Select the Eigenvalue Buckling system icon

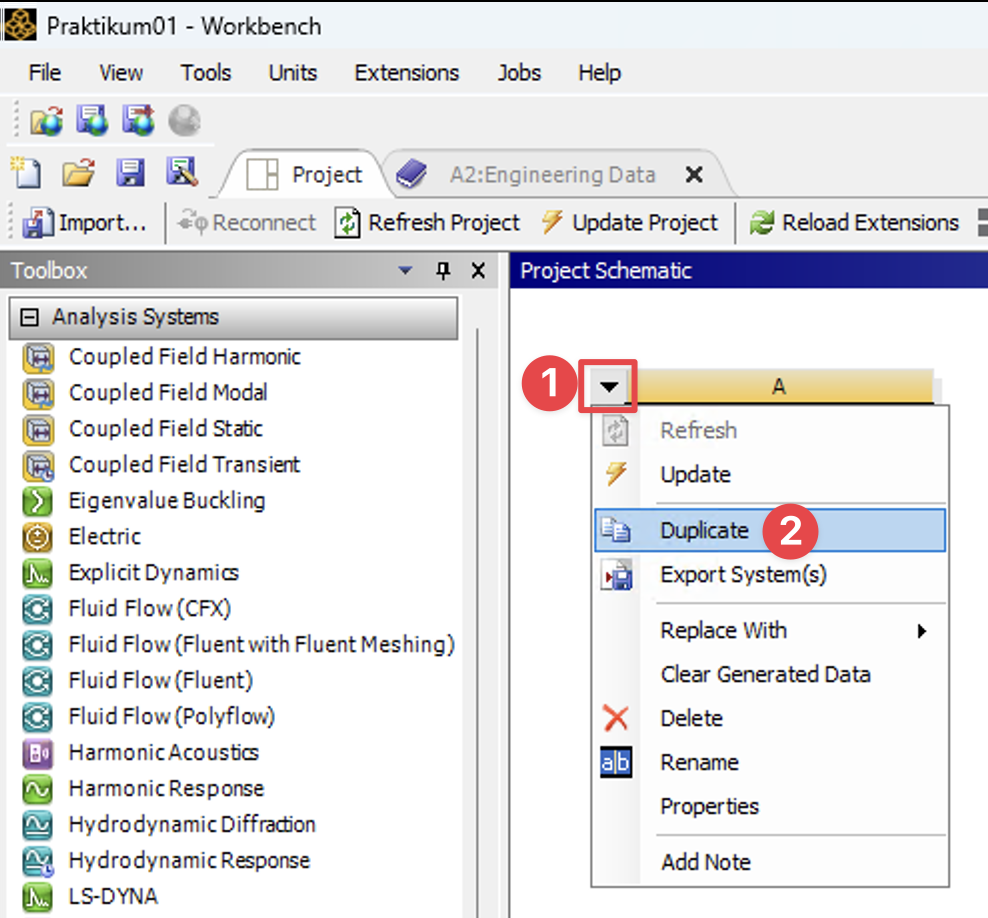(37, 501)
